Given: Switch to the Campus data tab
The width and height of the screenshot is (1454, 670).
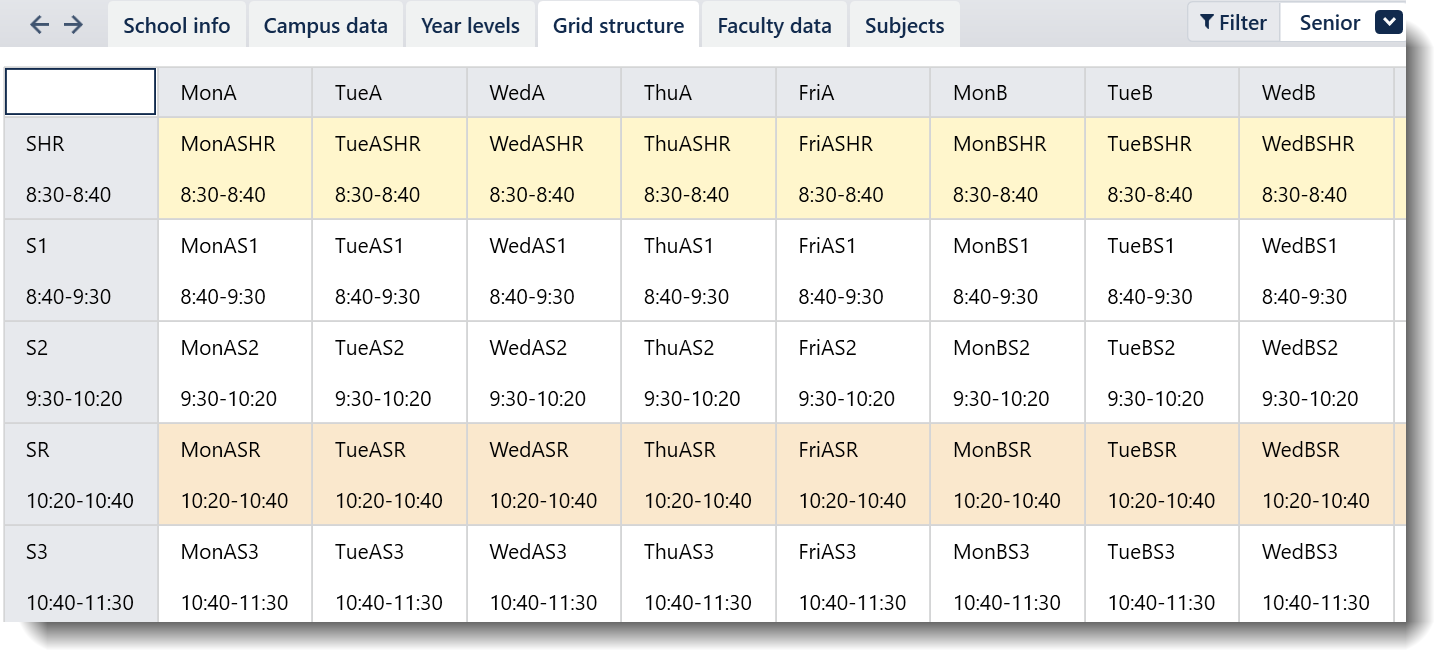Looking at the screenshot, I should pos(325,26).
